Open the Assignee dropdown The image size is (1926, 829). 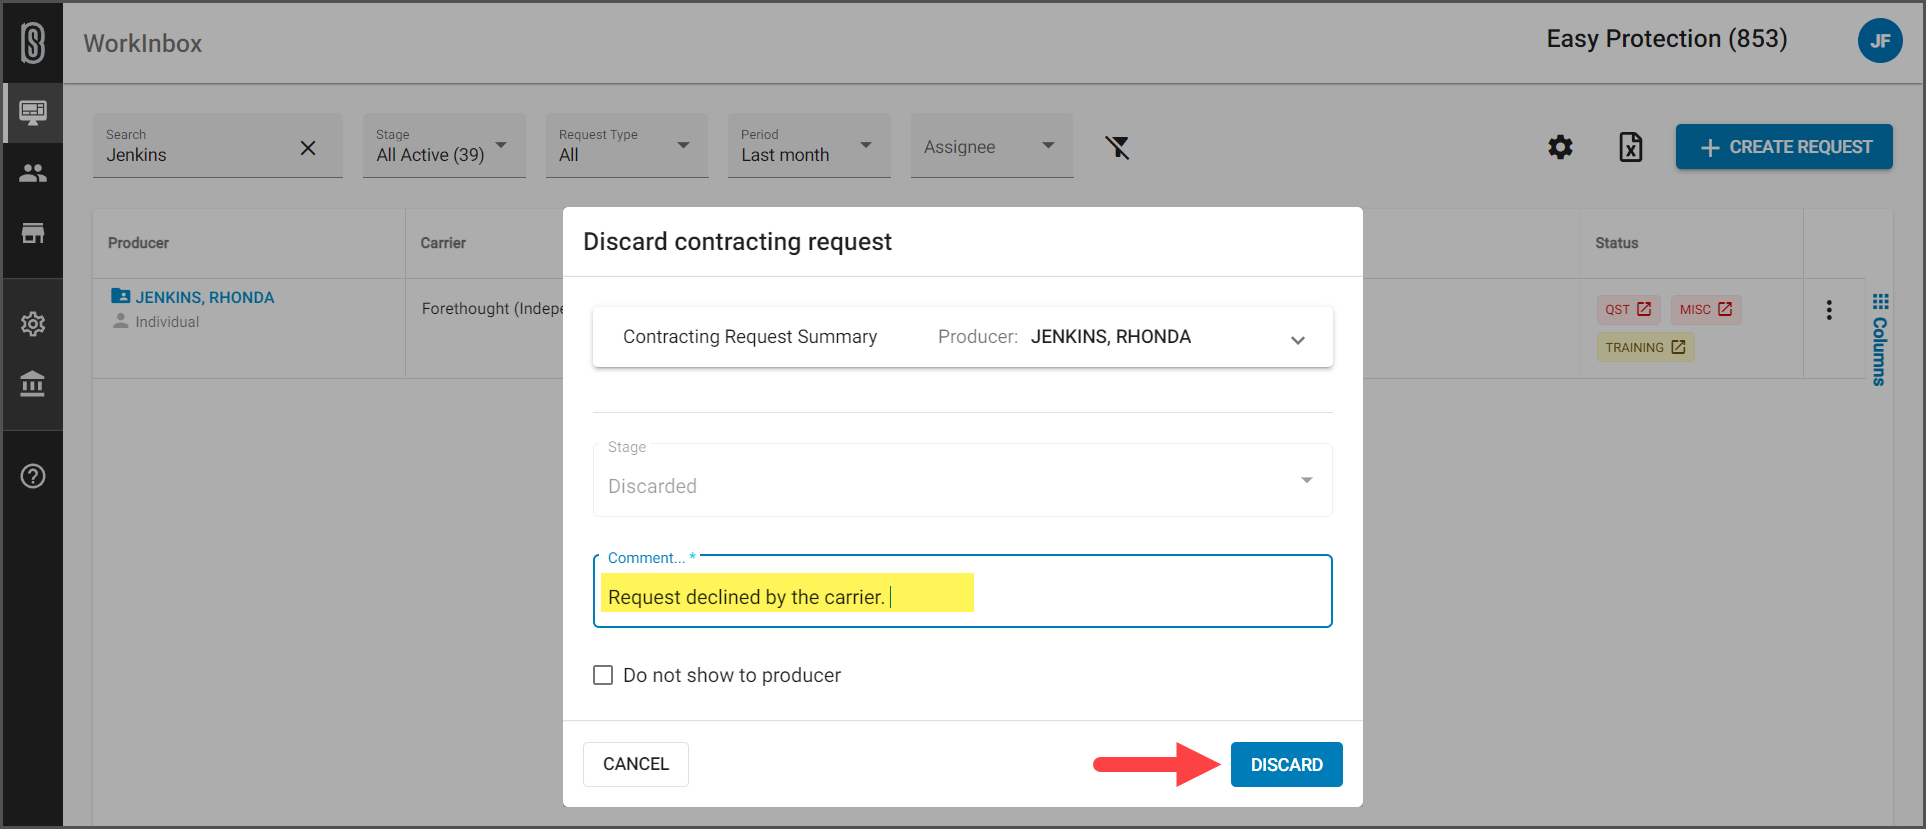[992, 146]
